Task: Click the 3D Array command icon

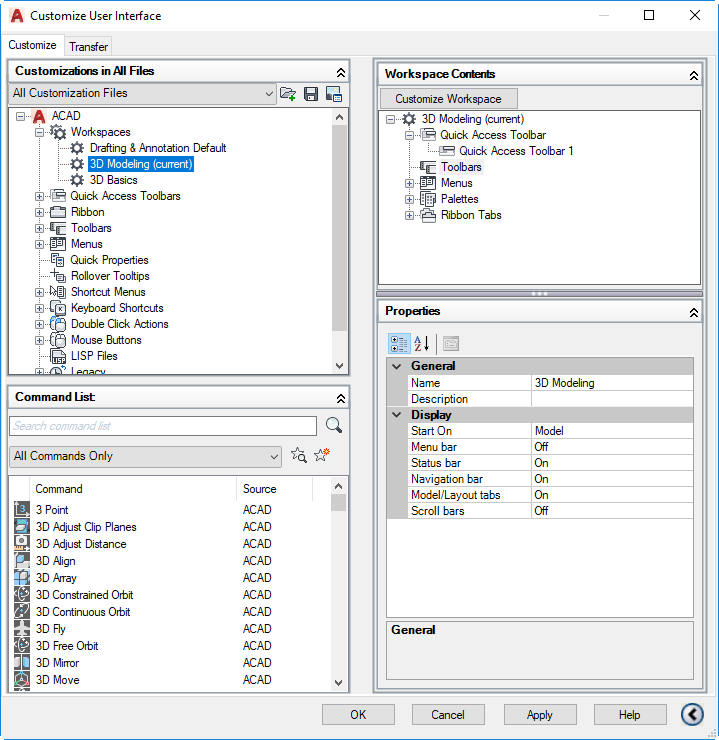Action: pos(22,577)
